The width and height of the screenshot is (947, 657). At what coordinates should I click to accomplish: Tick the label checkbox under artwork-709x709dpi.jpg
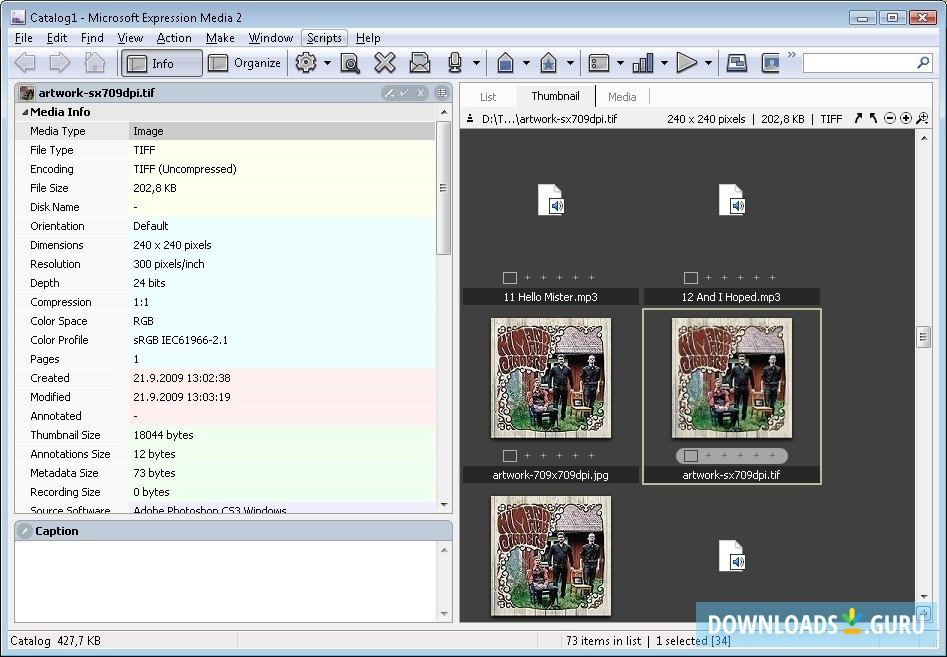point(510,456)
